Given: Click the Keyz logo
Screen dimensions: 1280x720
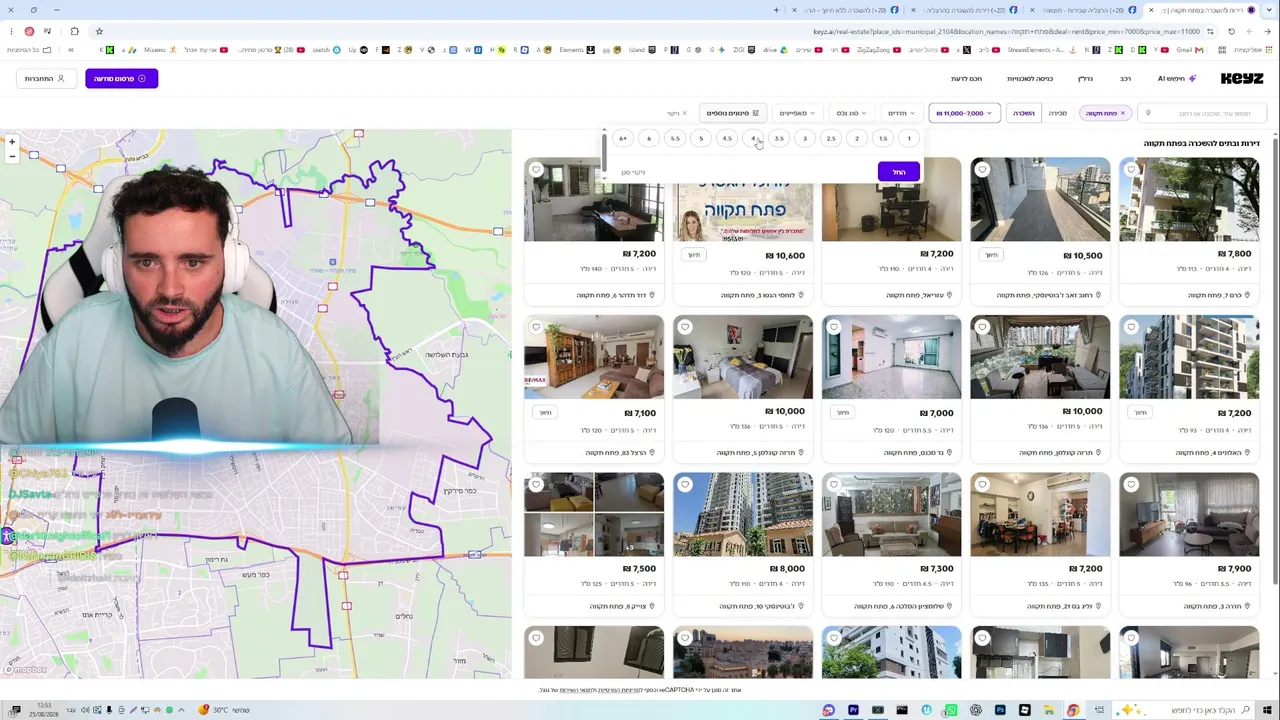Looking at the screenshot, I should (x=1241, y=78).
